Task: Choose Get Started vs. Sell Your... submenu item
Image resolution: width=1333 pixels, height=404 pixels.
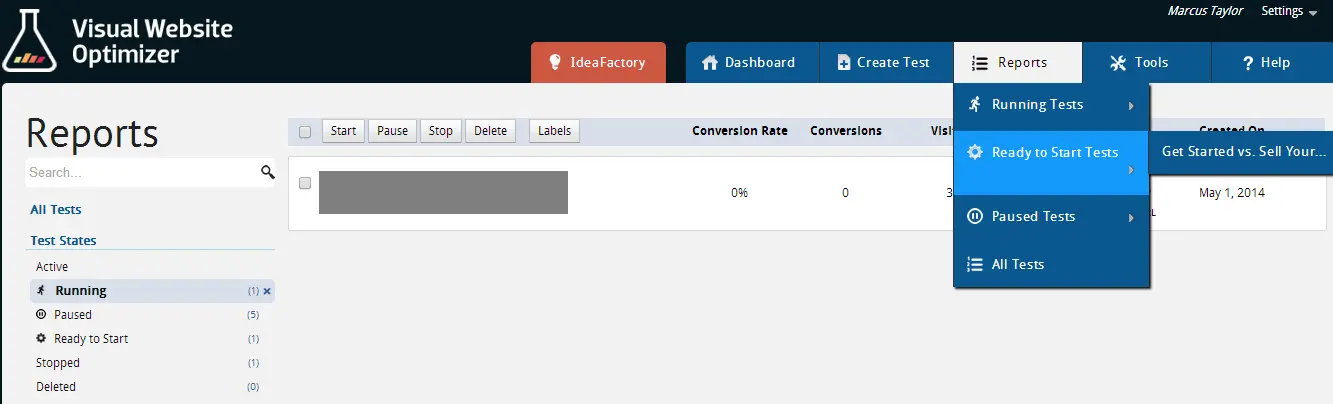Action: click(x=1244, y=152)
